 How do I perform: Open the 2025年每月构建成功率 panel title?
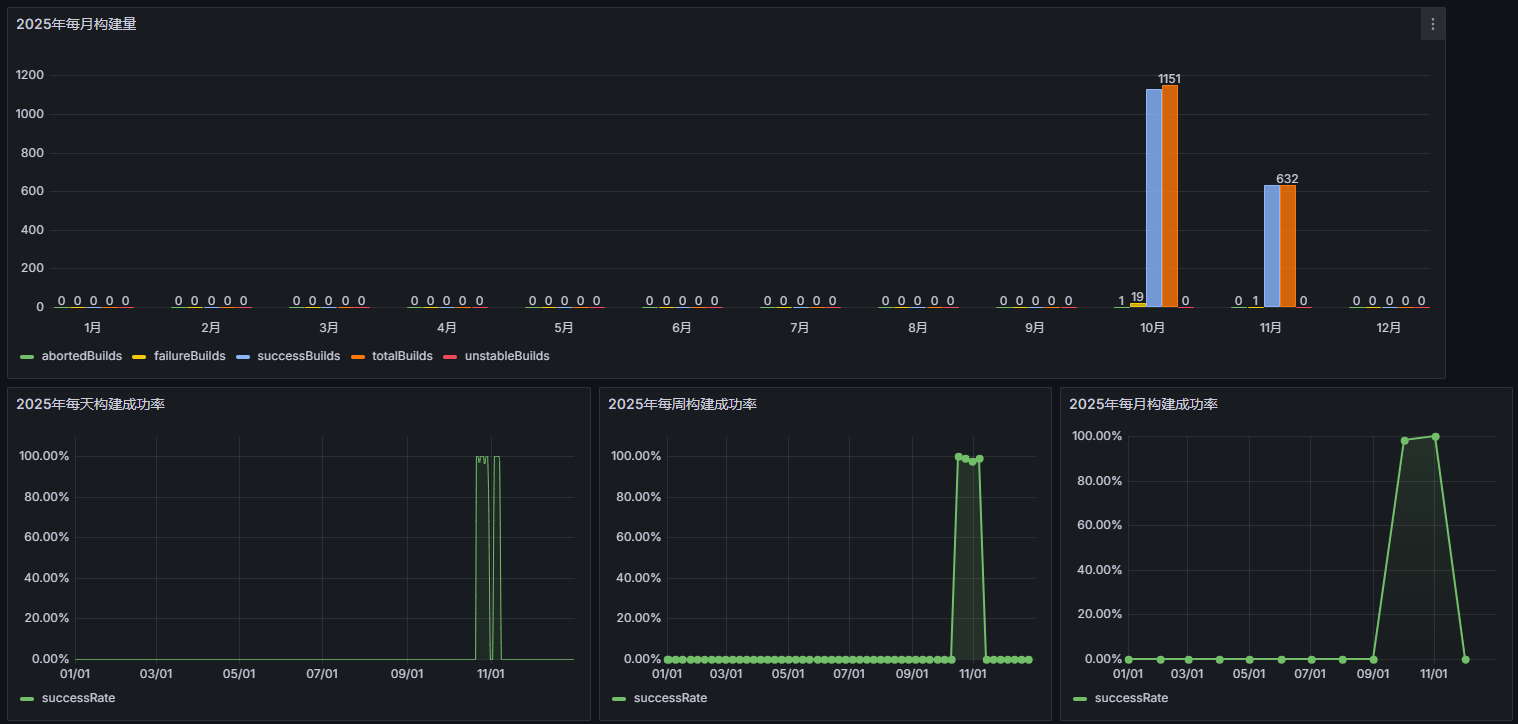[1143, 404]
